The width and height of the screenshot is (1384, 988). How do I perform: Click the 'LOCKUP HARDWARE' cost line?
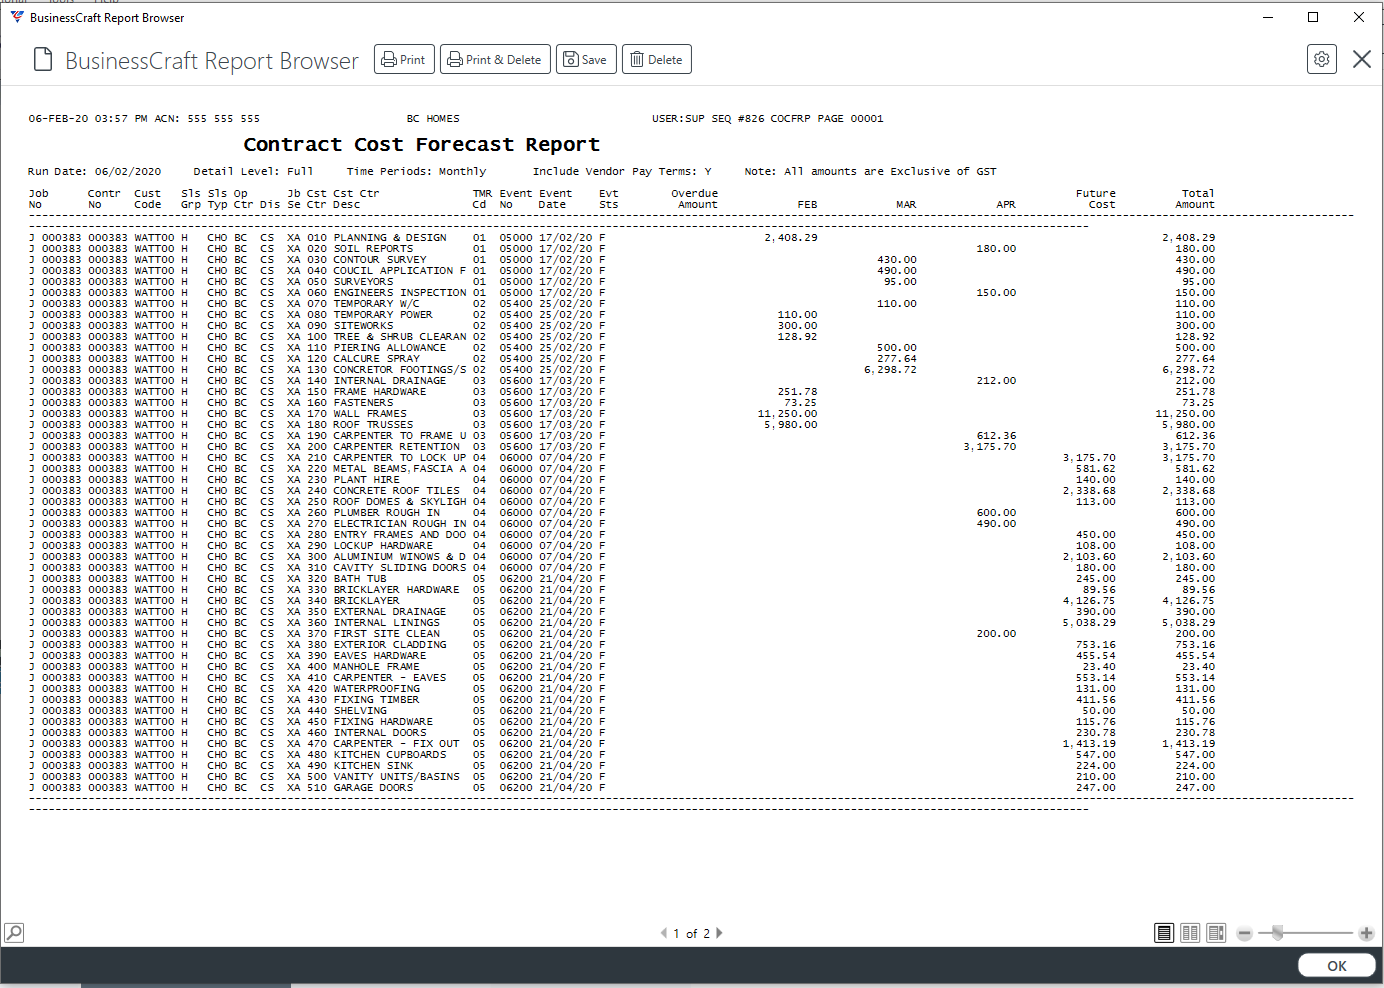click(623, 546)
